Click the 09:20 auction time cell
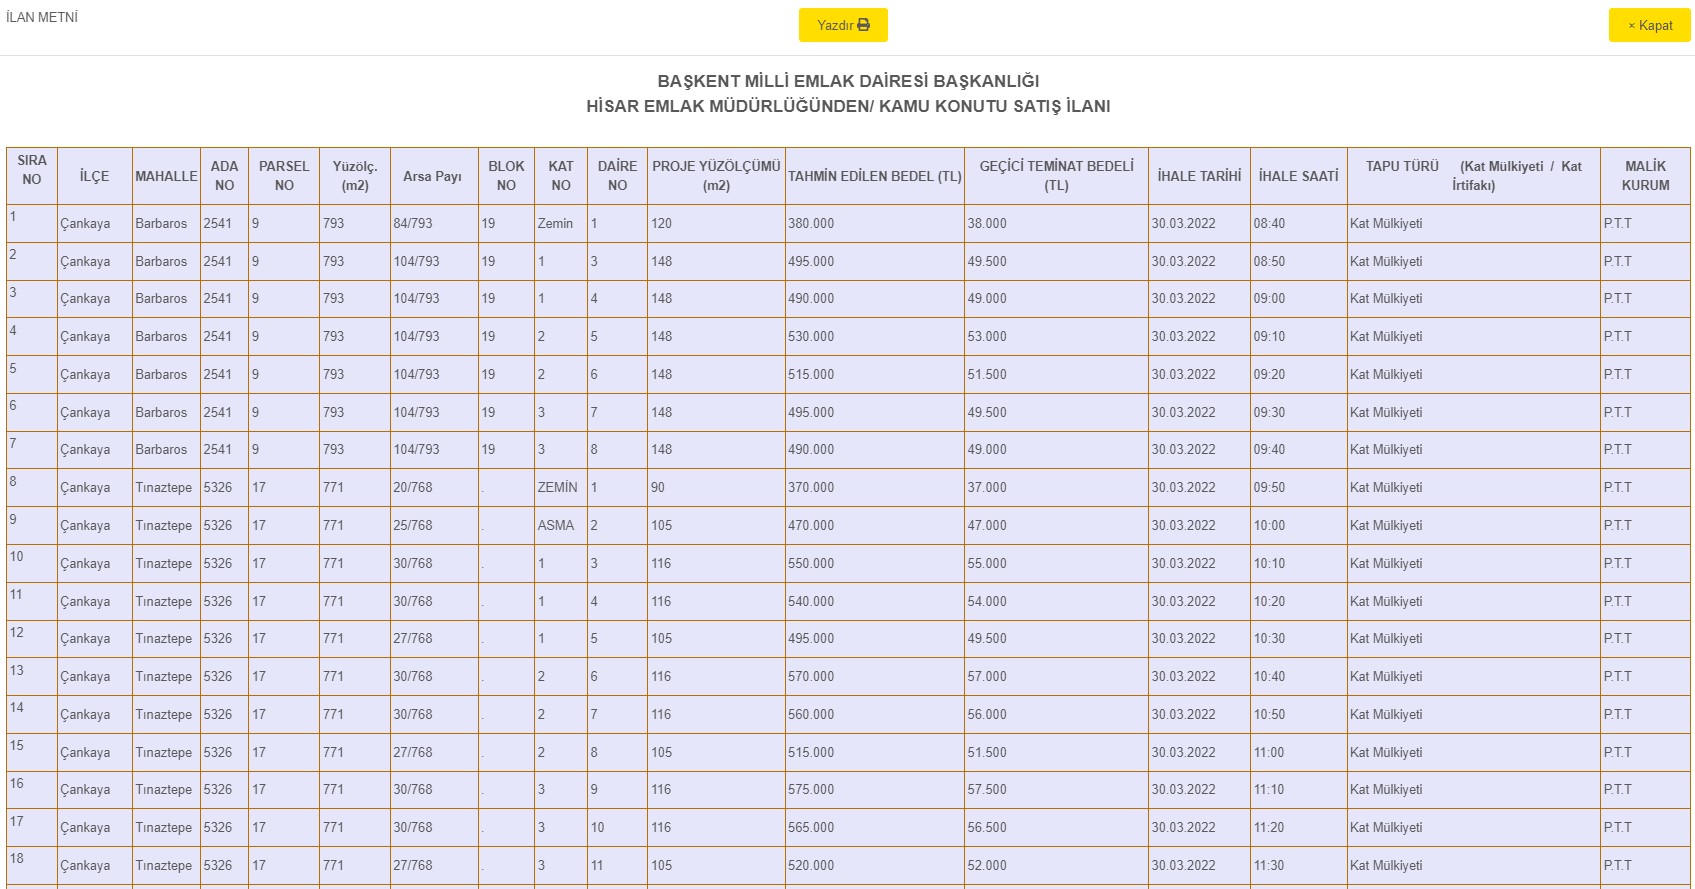 1298,374
